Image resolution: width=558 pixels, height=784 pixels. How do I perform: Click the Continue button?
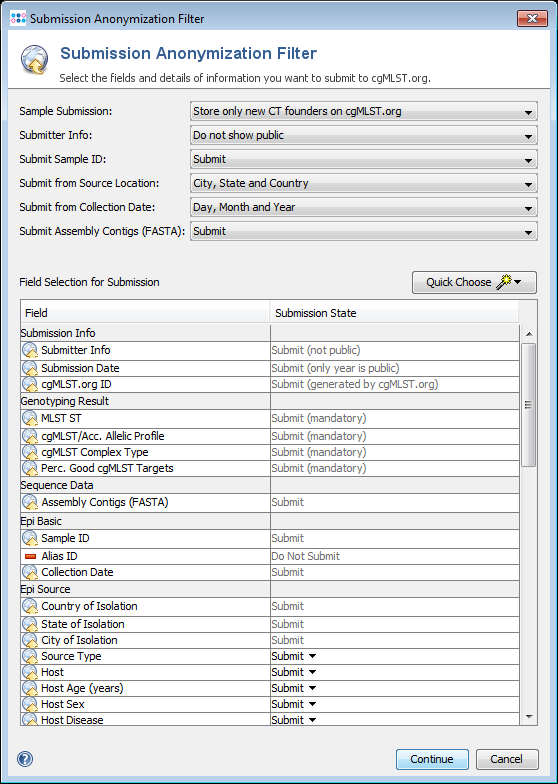[x=432, y=759]
